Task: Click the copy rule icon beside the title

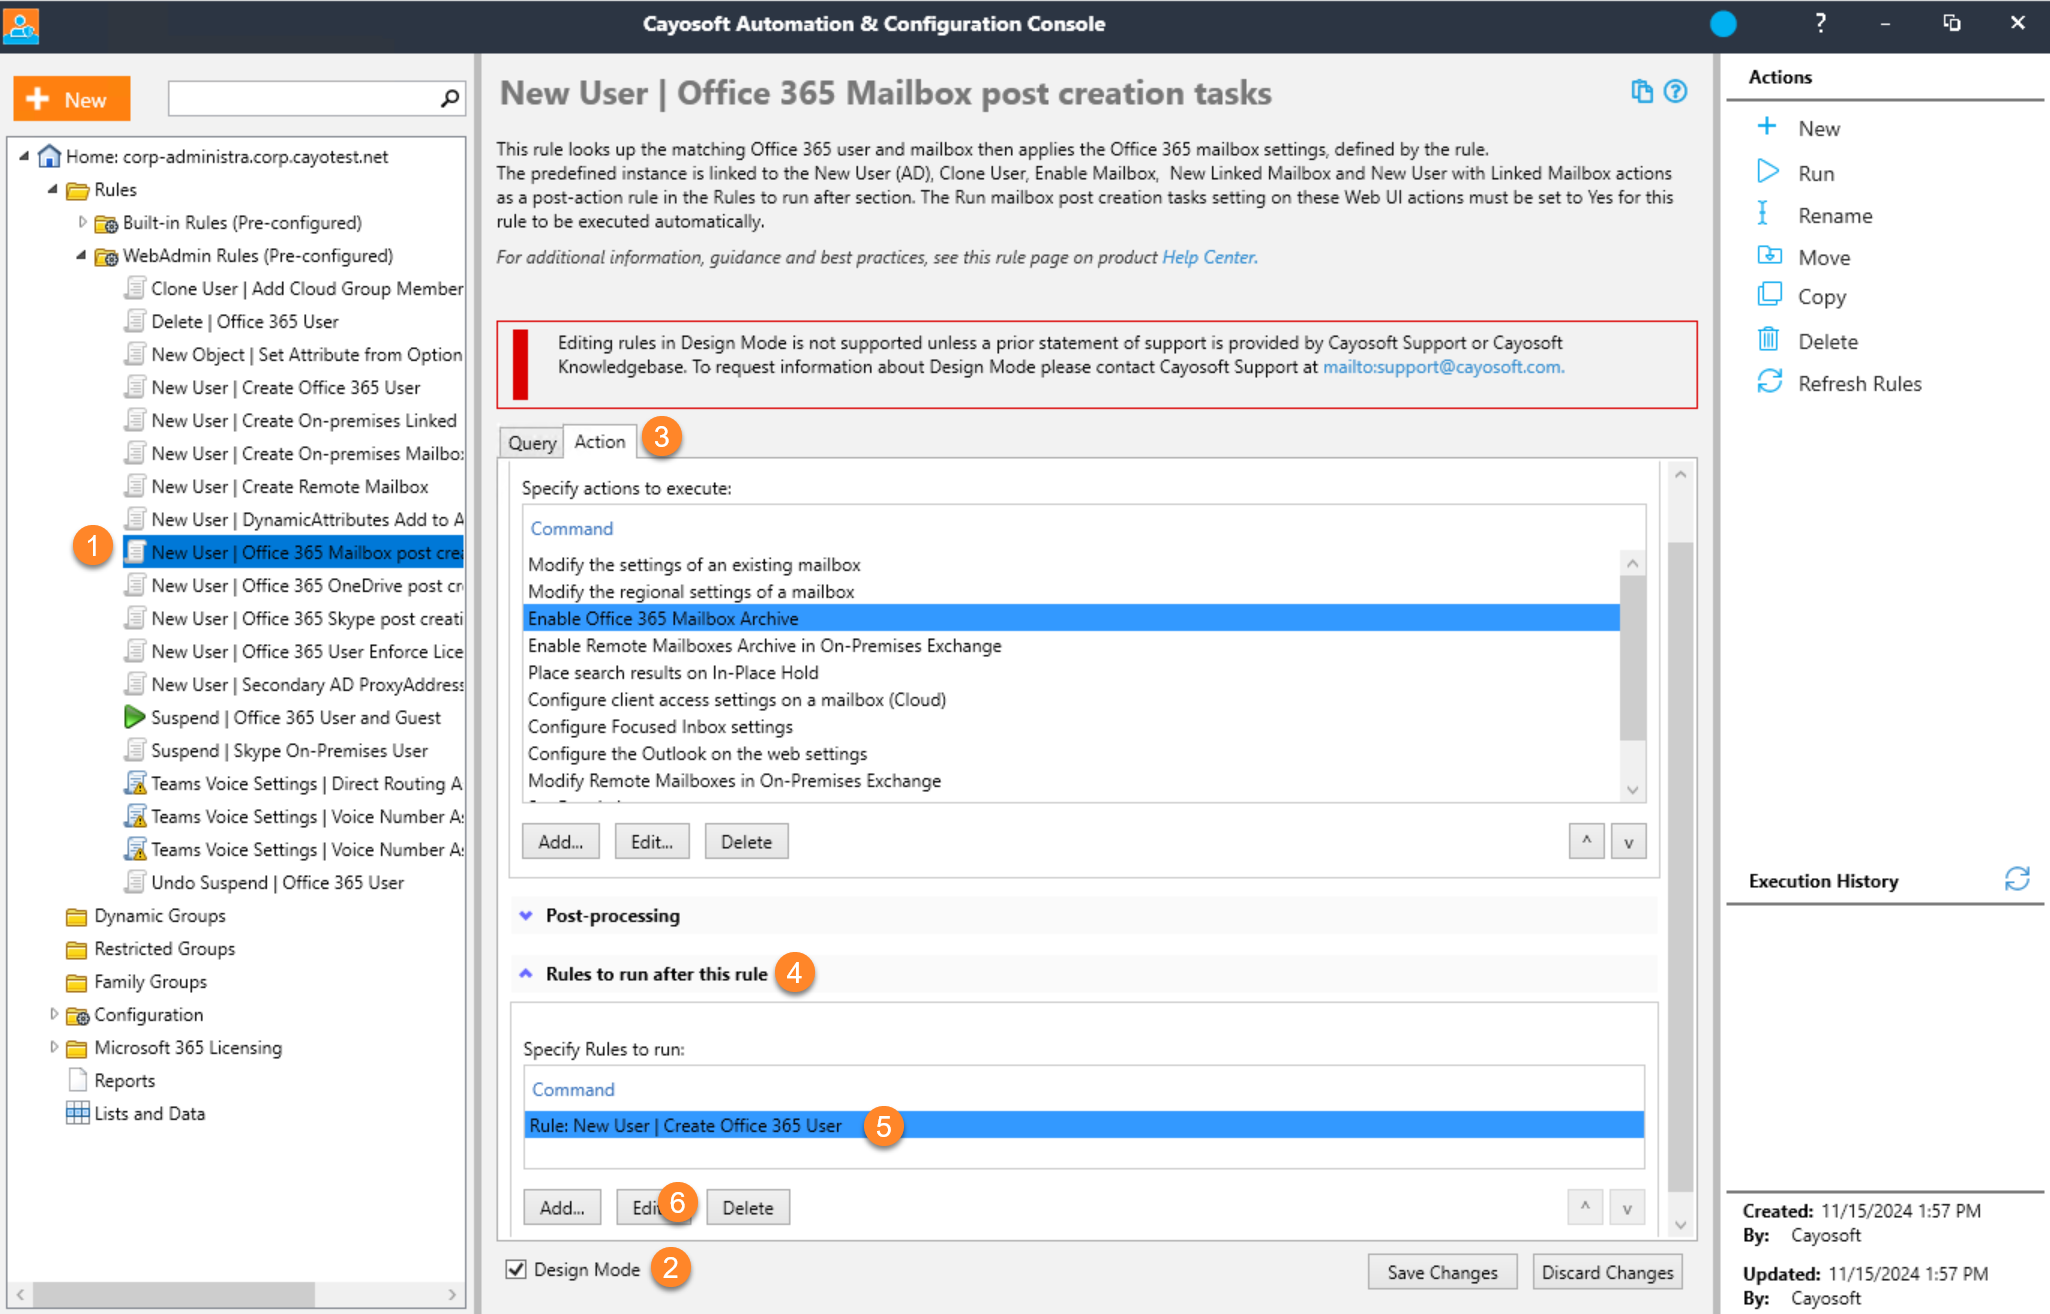Action: pyautogui.click(x=1641, y=92)
